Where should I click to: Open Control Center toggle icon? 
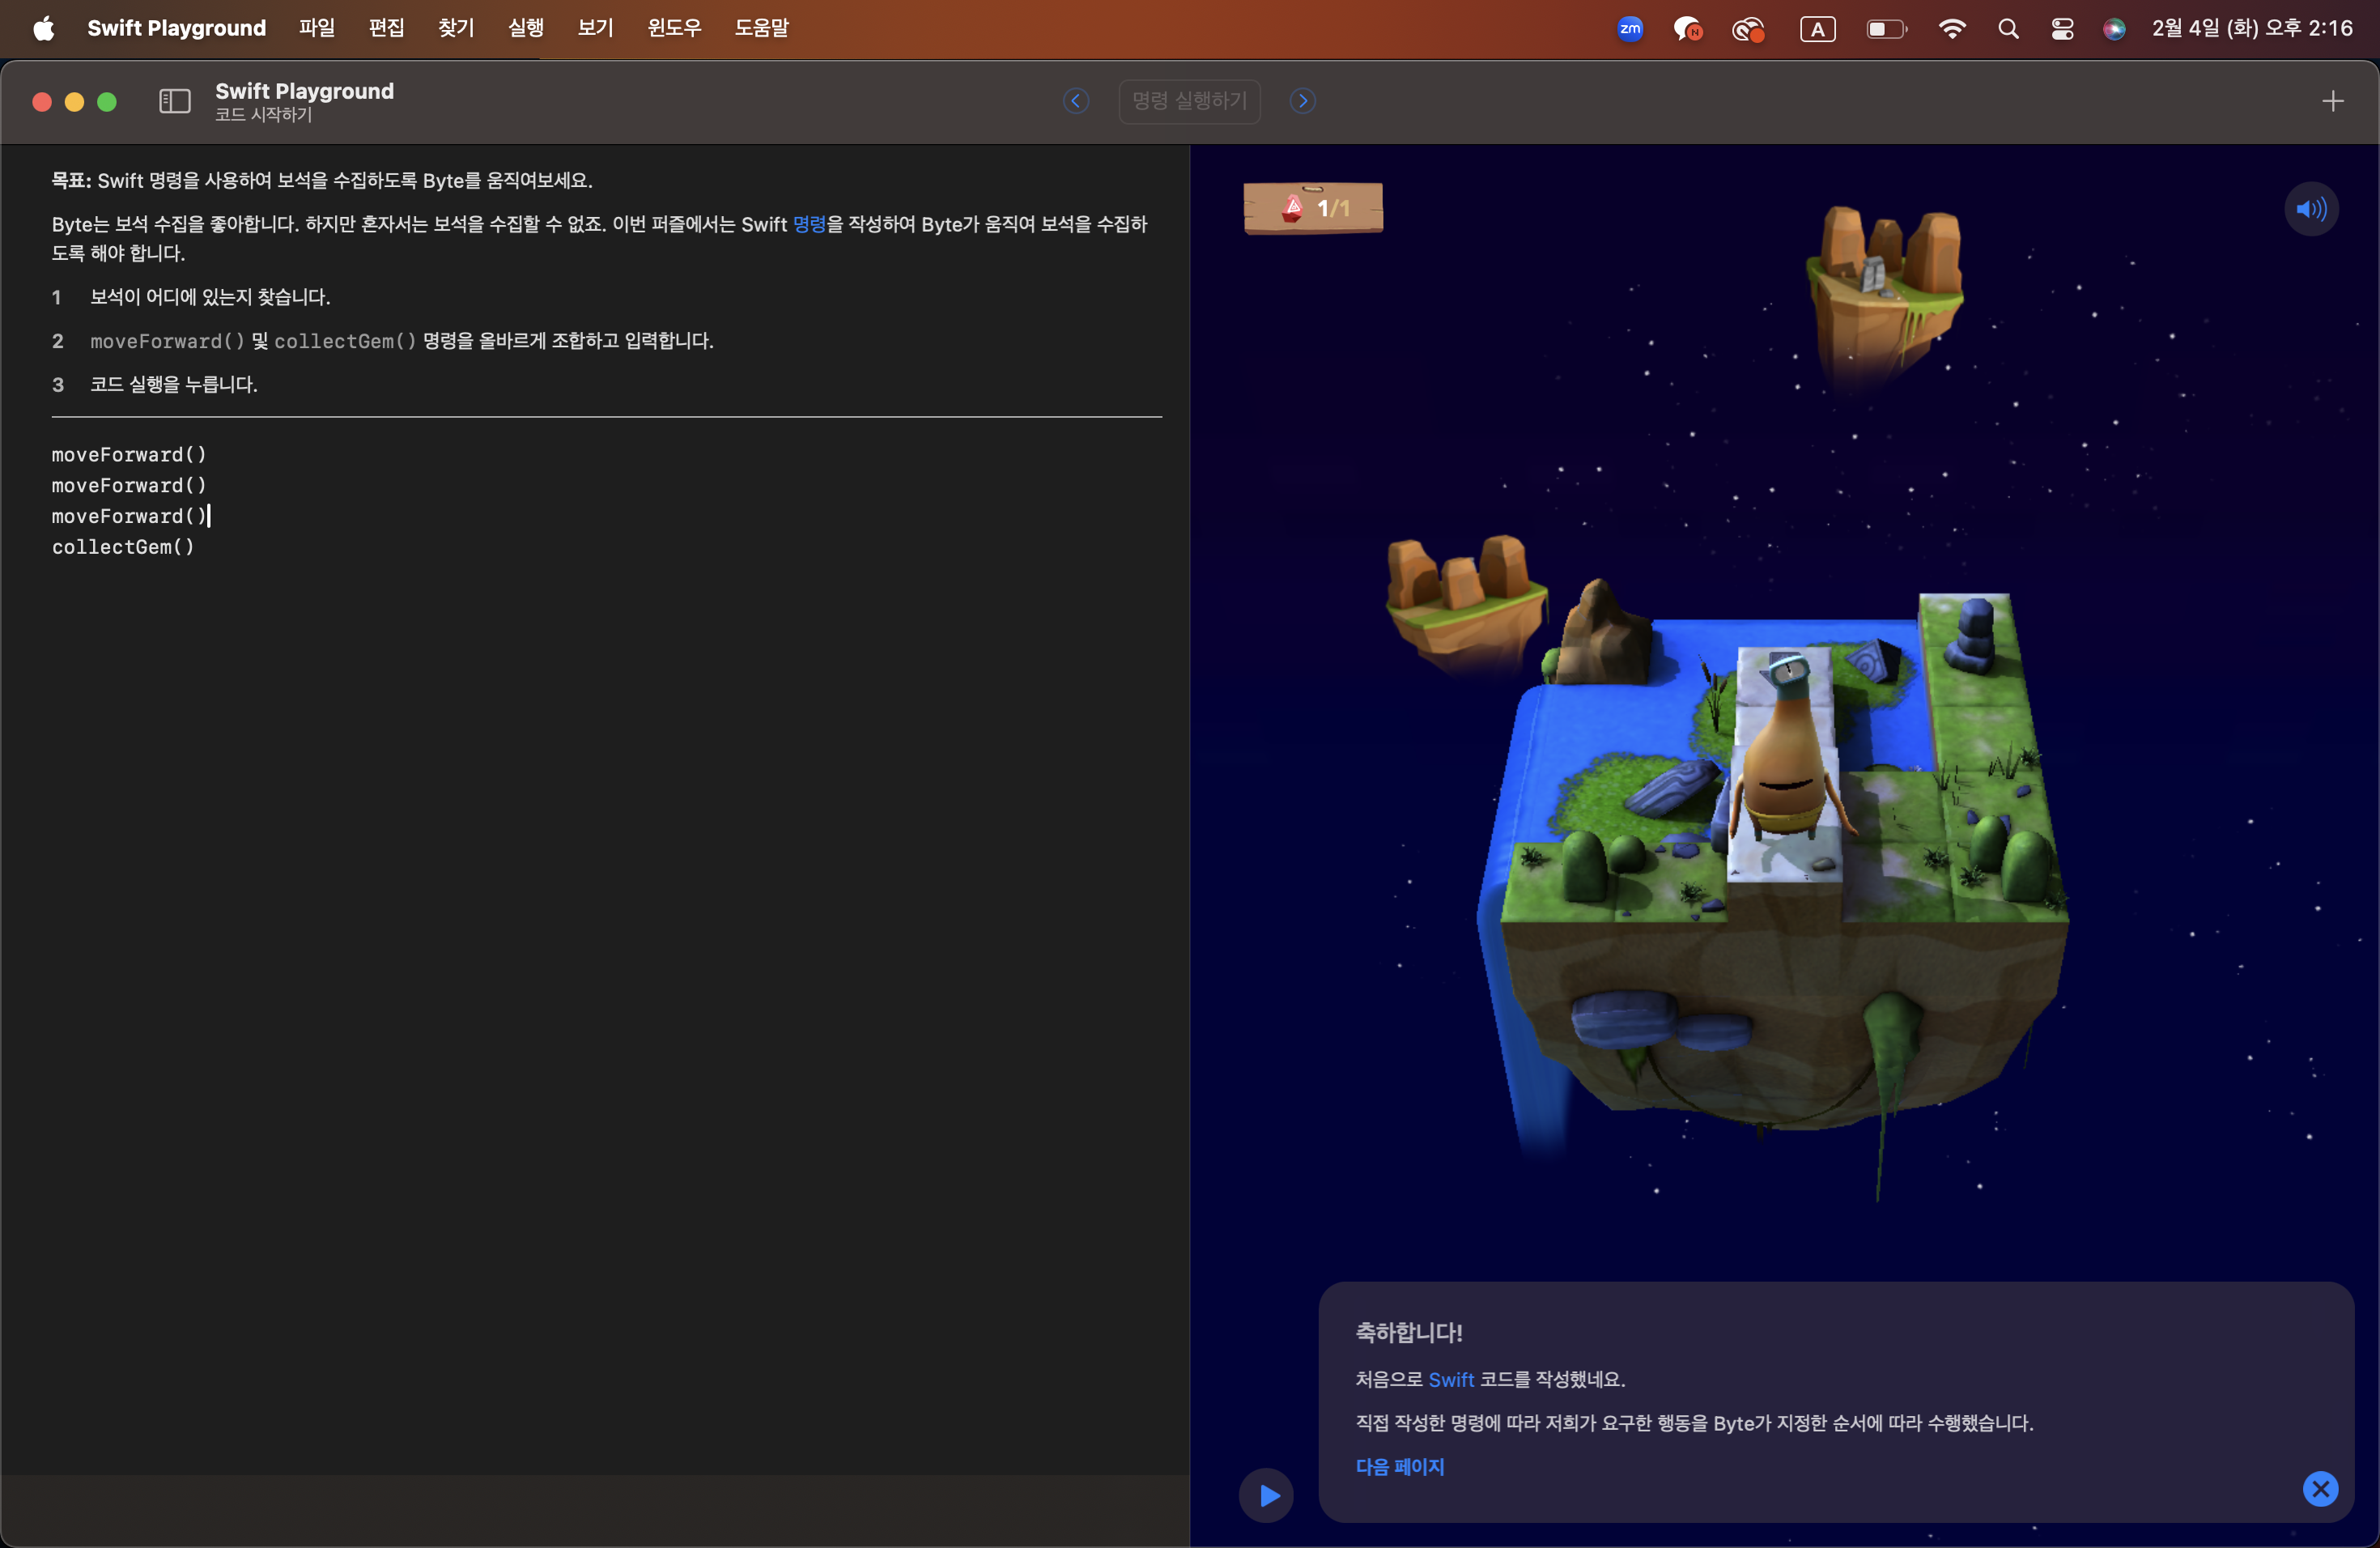tap(2062, 29)
